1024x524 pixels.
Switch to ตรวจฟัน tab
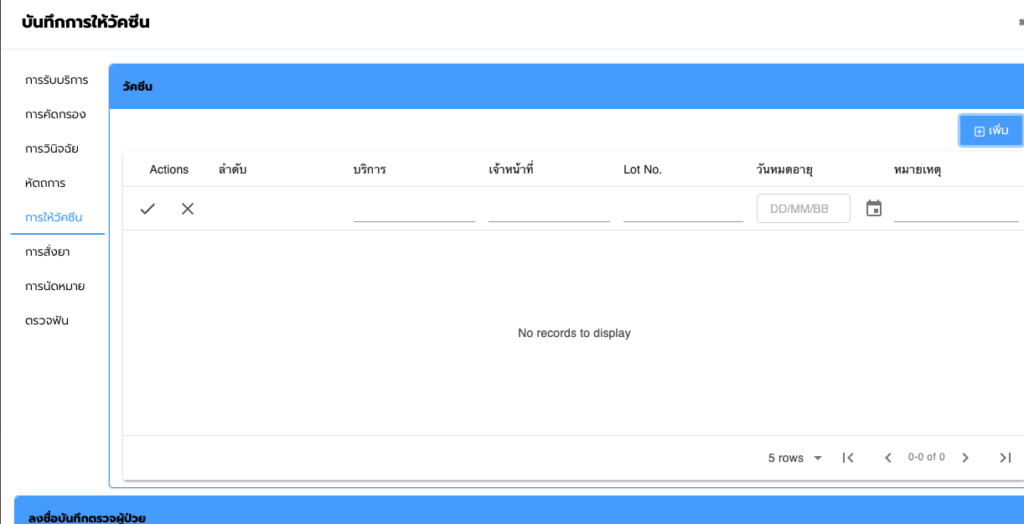click(46, 321)
